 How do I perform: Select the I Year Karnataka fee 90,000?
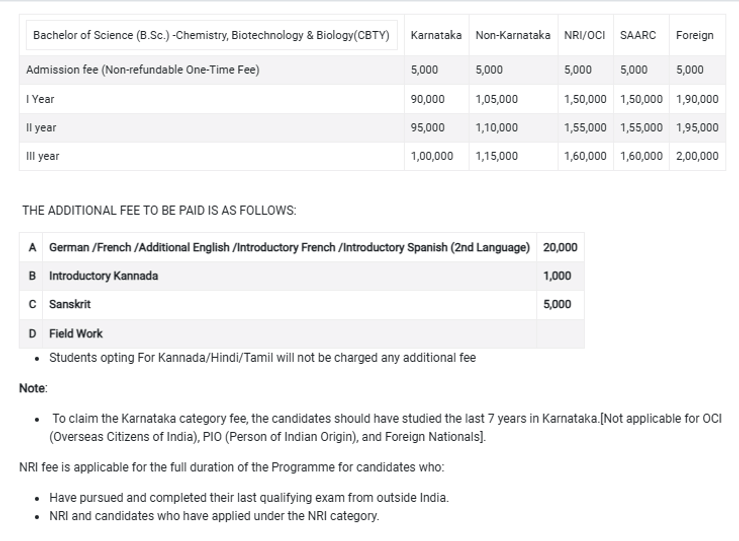[x=428, y=99]
